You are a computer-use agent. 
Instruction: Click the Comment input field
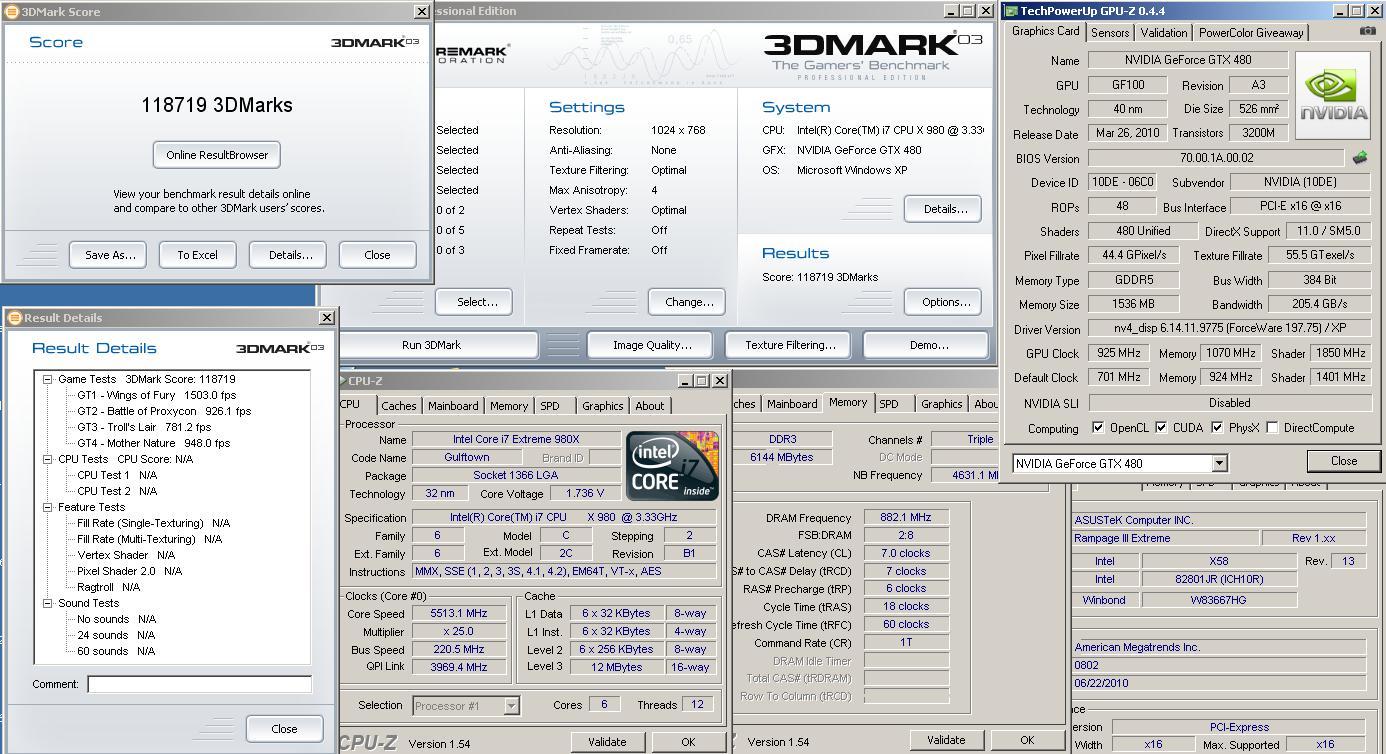coord(199,684)
